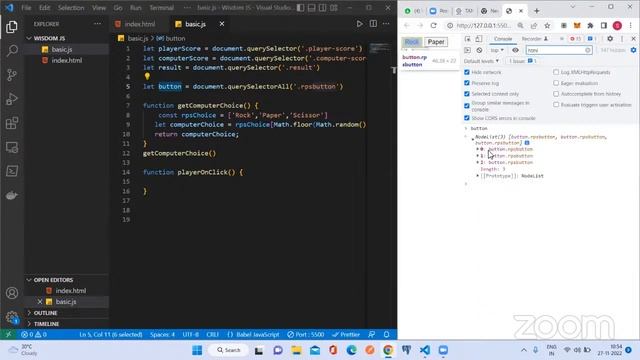Open the File menu
This screenshot has height=360, width=640.
click(x=26, y=7)
